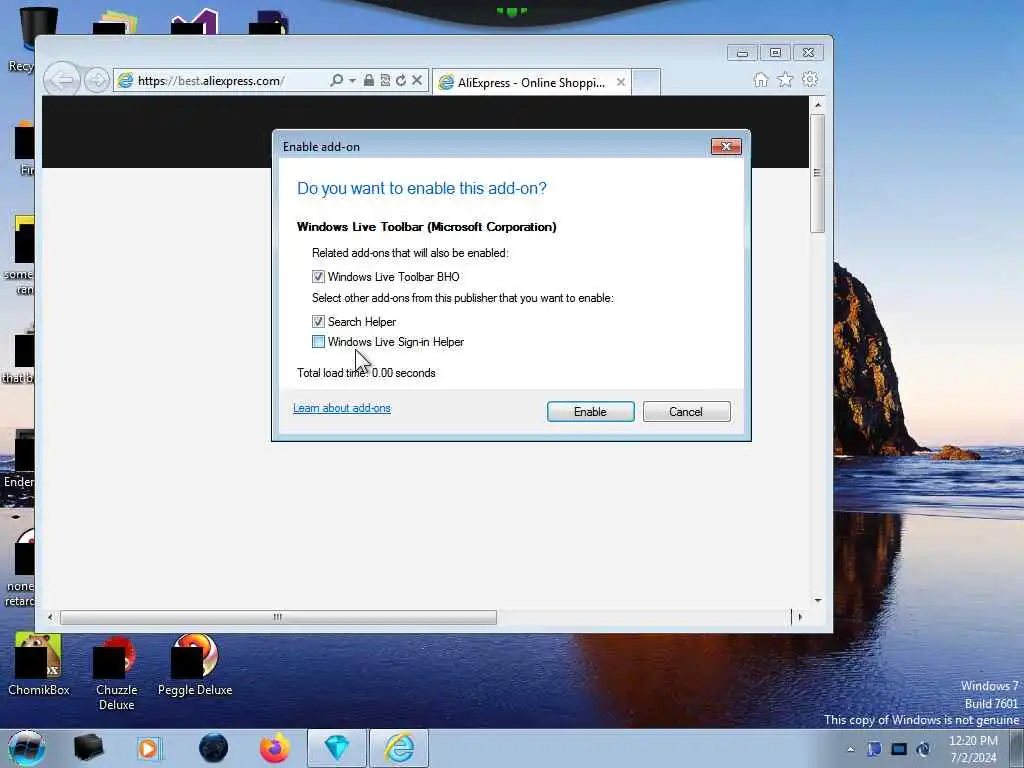Open ChomikBox desktop shortcut
The height and width of the screenshot is (768, 1024).
click(39, 664)
